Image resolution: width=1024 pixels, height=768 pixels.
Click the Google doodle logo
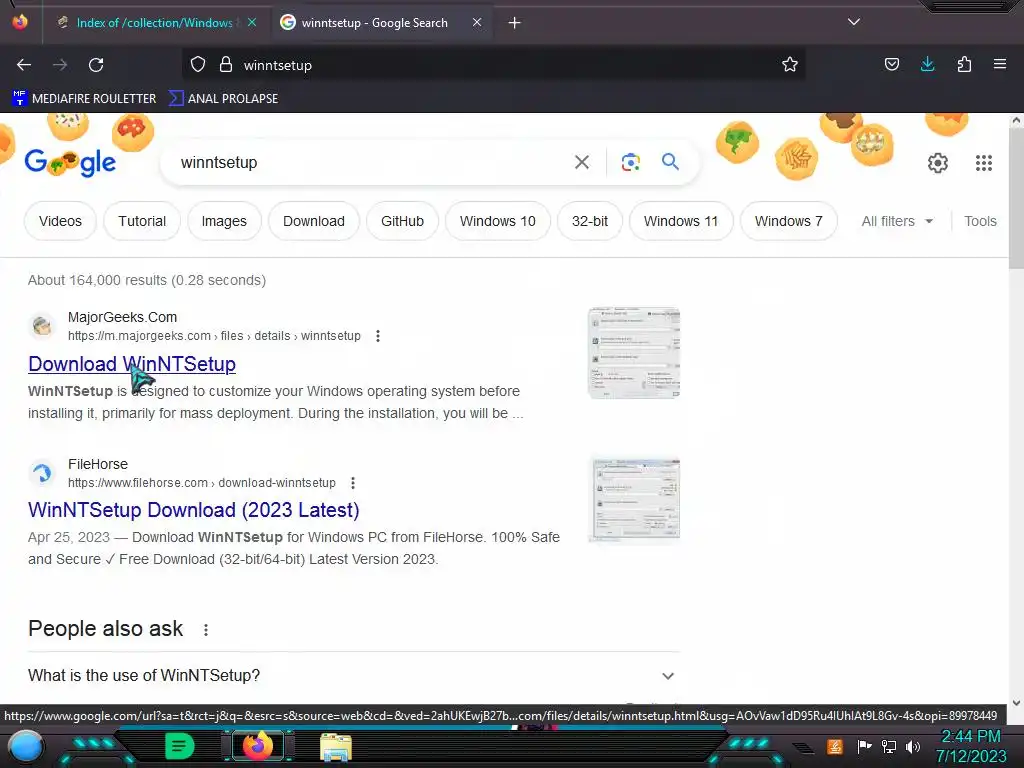click(x=70, y=162)
